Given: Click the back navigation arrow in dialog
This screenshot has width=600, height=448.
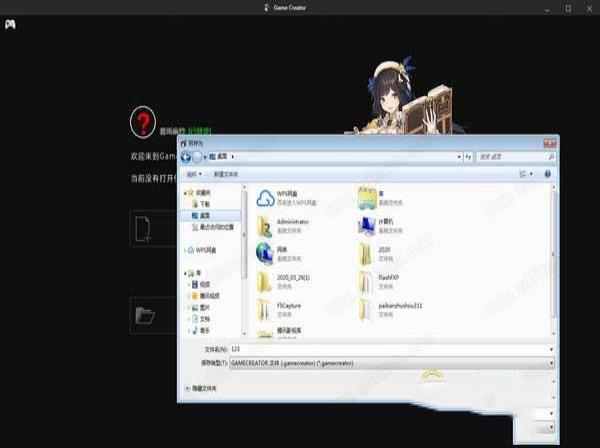Looking at the screenshot, I should coord(188,157).
